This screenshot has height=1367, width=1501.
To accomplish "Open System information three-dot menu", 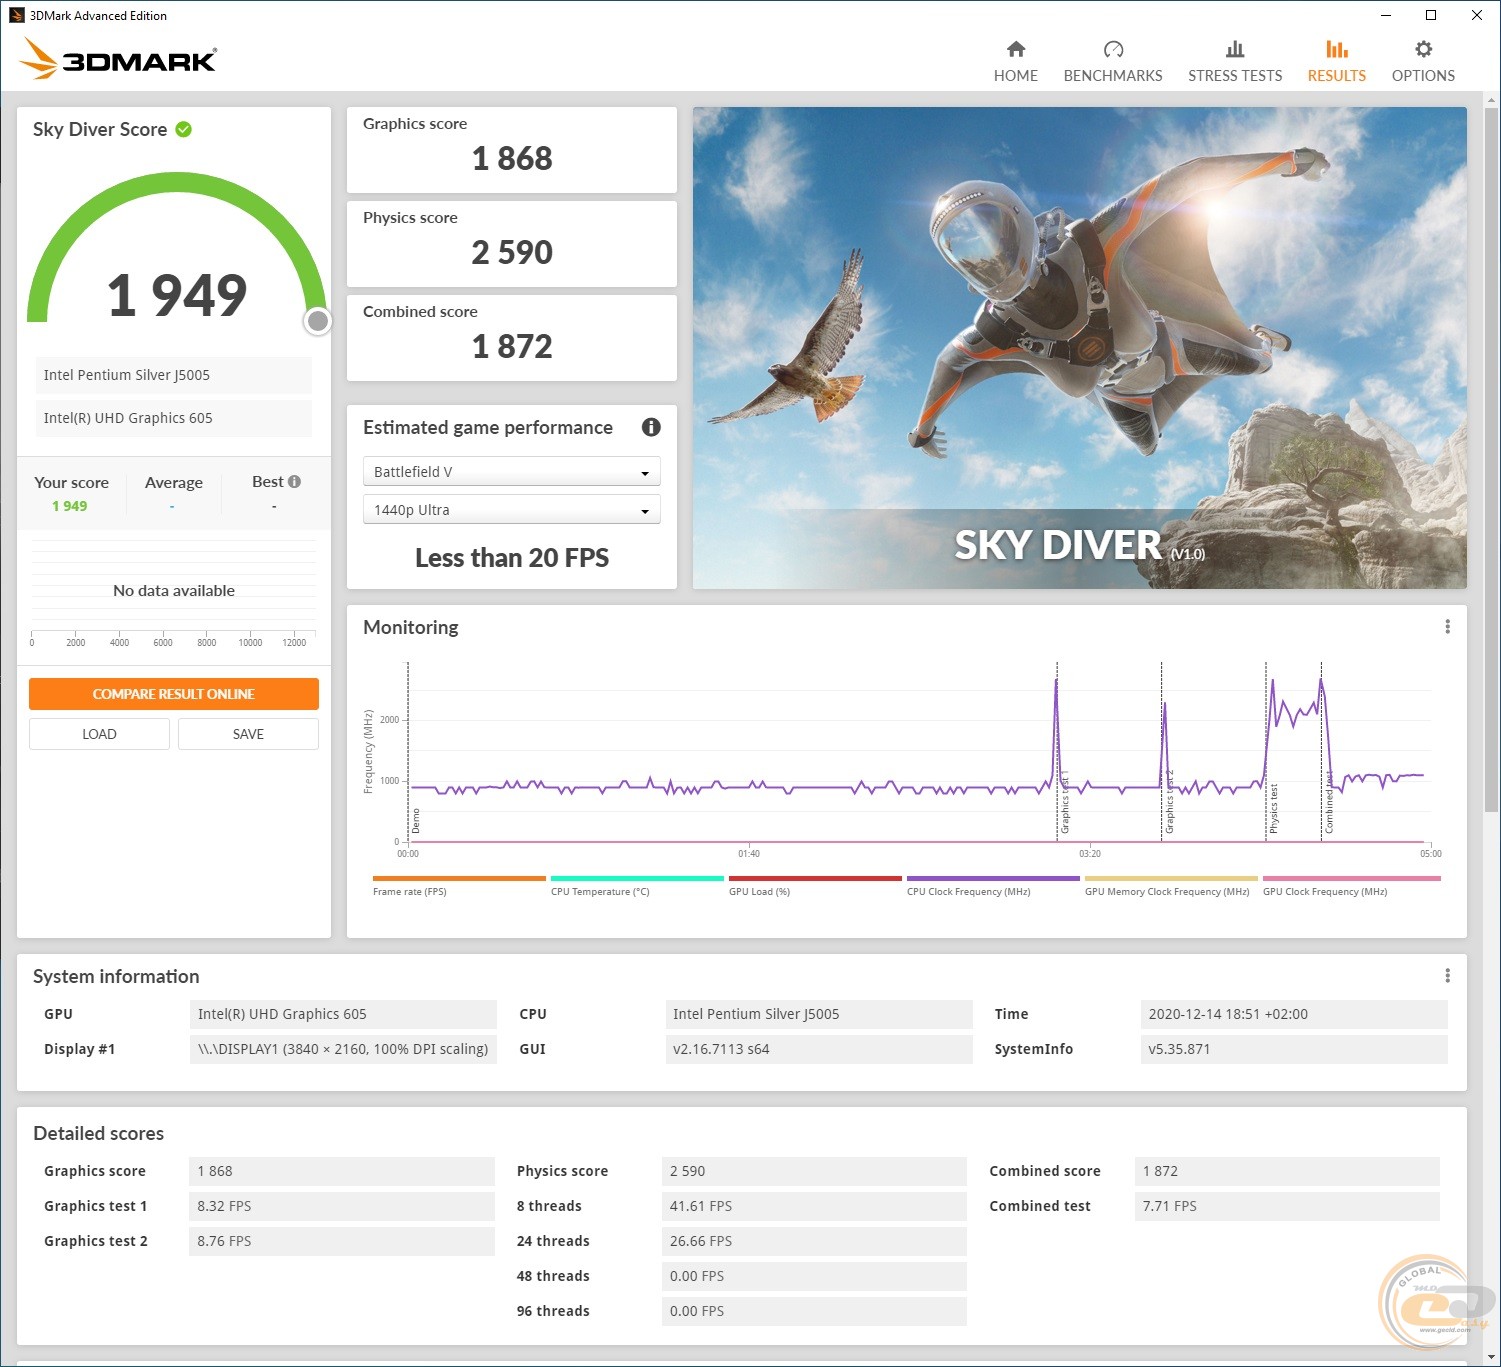I will click(1446, 976).
